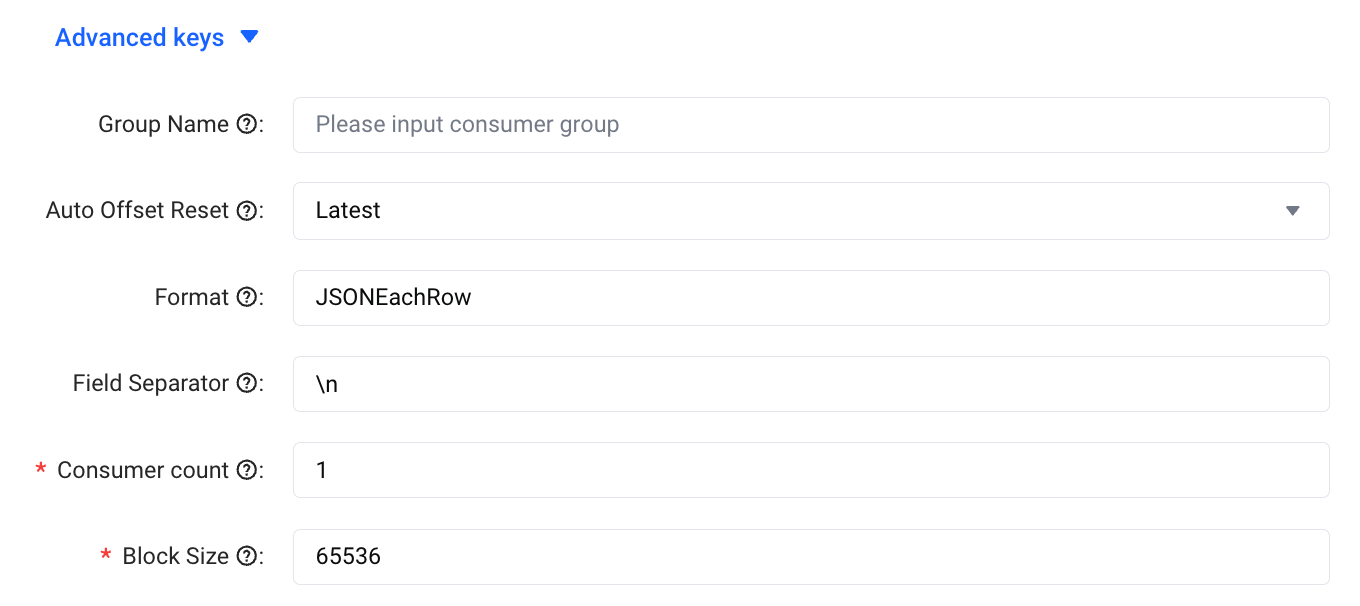
Task: Select the Consumer count input box
Action: tap(811, 470)
